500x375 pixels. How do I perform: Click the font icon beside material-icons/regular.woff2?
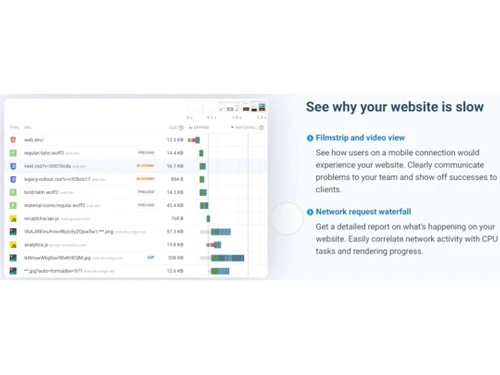tap(13, 205)
